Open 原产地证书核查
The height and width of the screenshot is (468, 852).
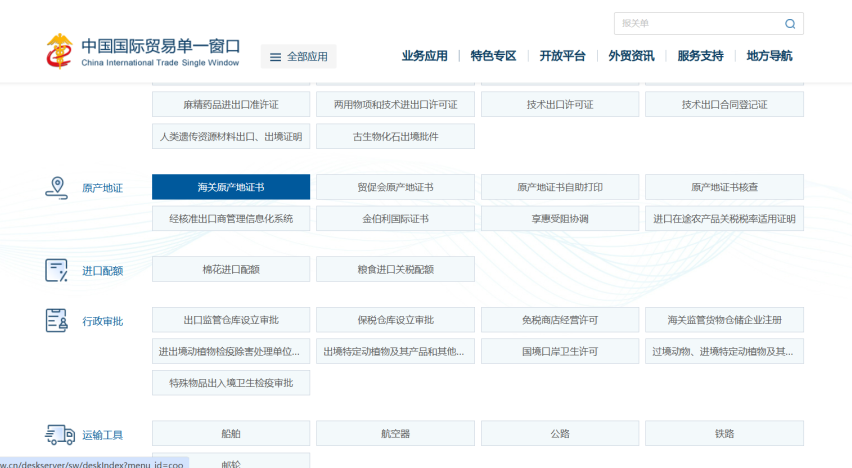click(x=724, y=187)
